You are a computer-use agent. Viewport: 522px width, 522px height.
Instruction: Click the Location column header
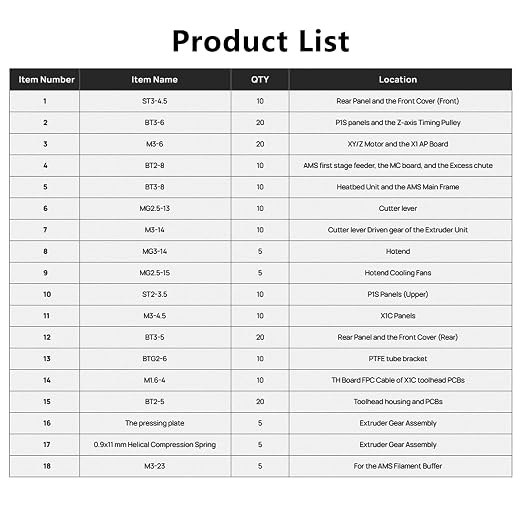pyautogui.click(x=400, y=80)
